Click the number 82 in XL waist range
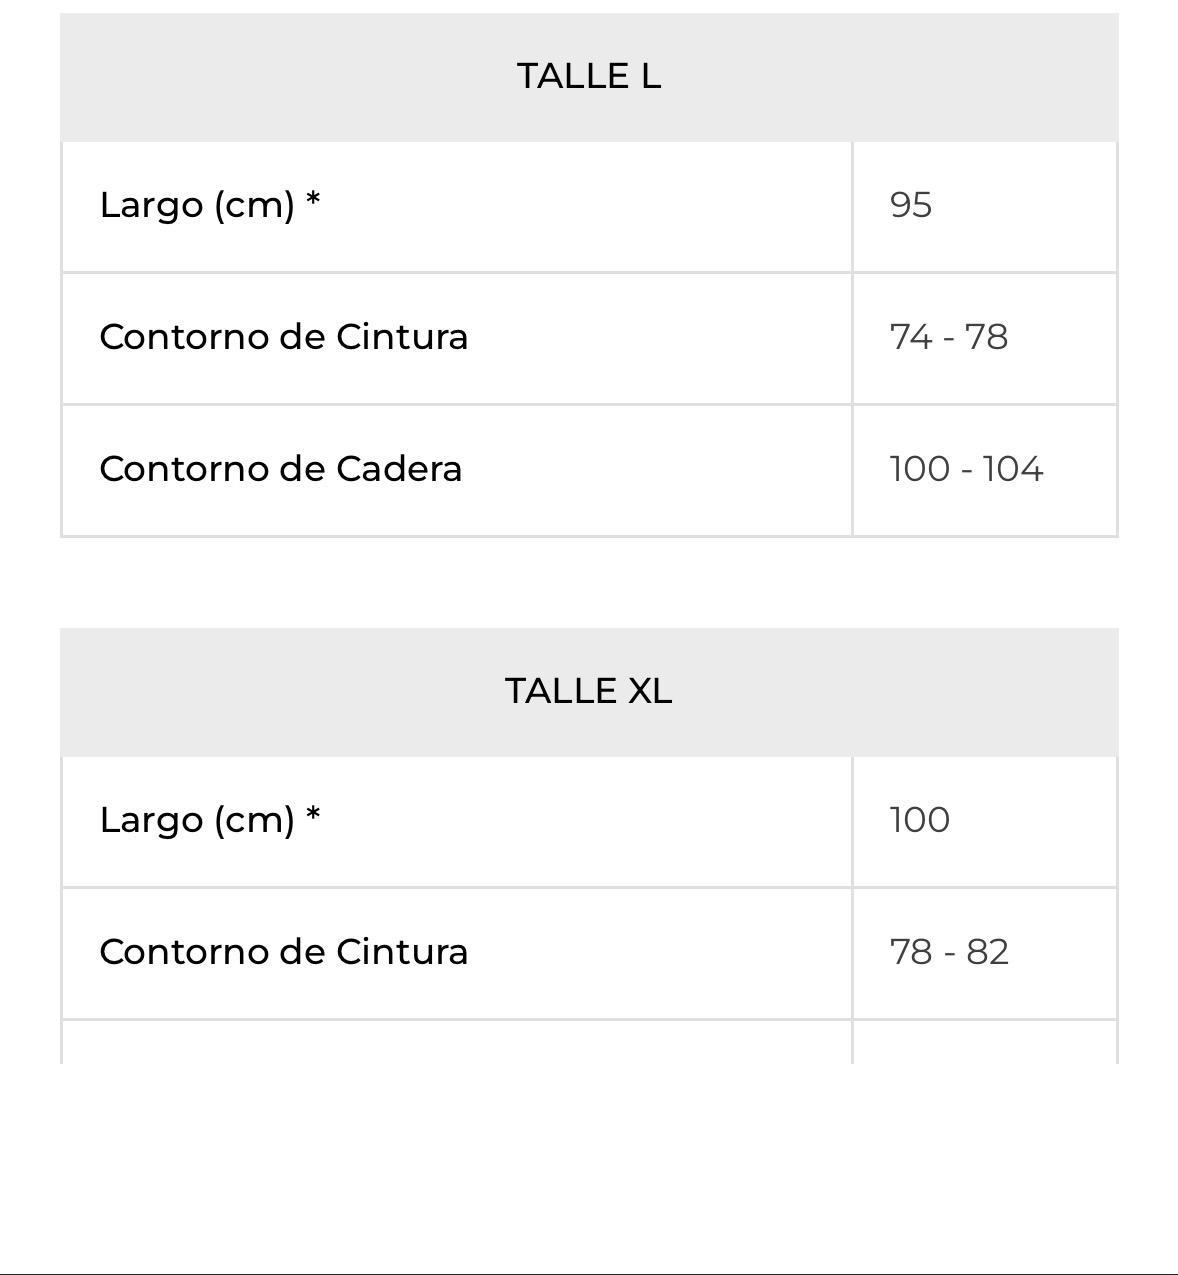The image size is (1178, 1275). click(x=987, y=952)
